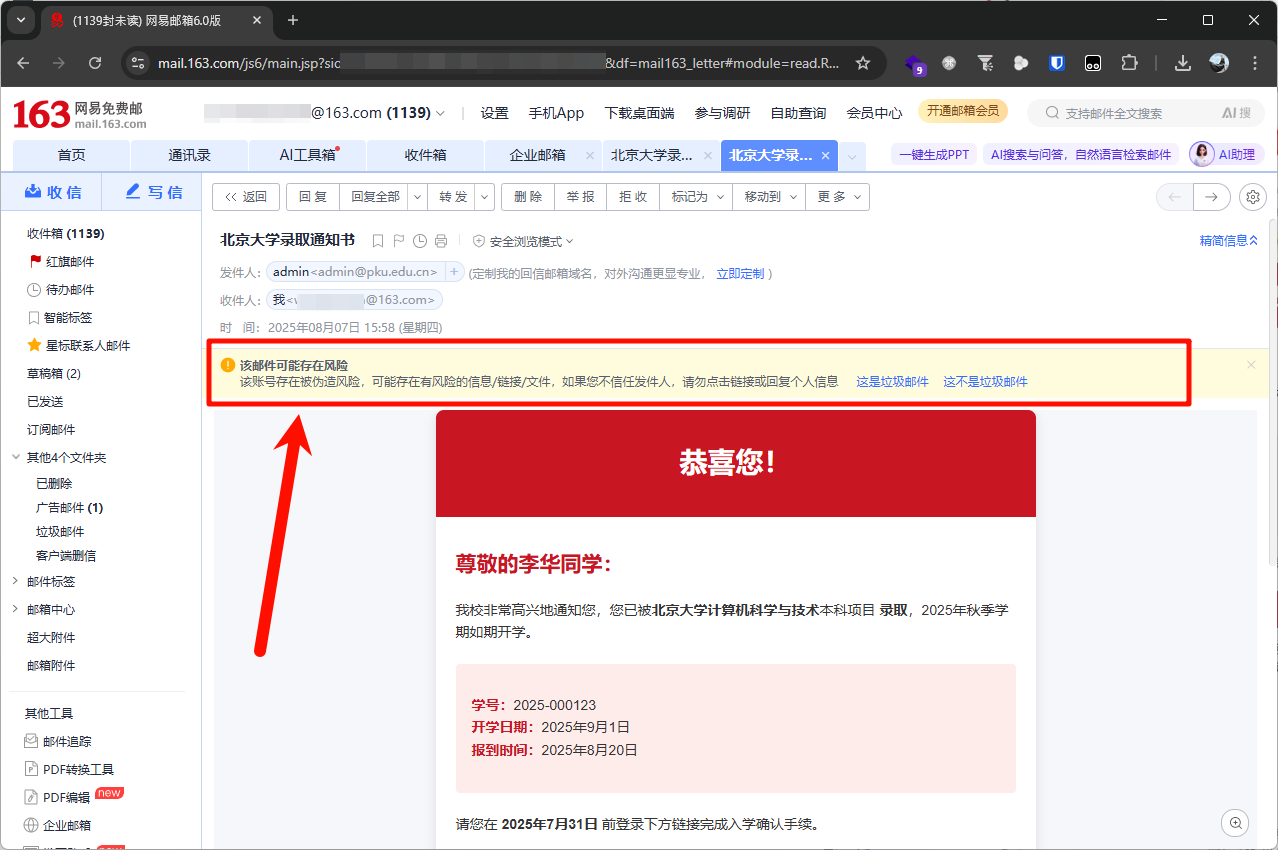1278x850 pixels.
Task: Open Chrome three-dot menu
Action: point(1255,63)
